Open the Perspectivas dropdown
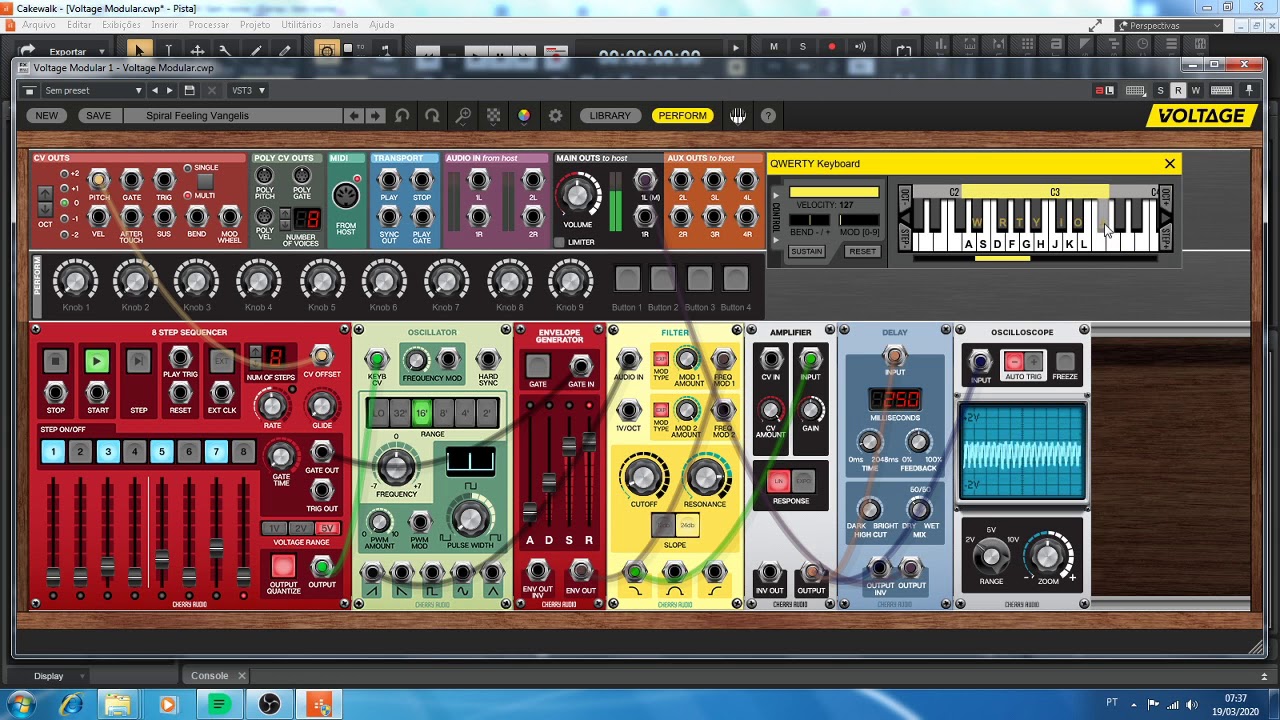1280x720 pixels. 1170,26
